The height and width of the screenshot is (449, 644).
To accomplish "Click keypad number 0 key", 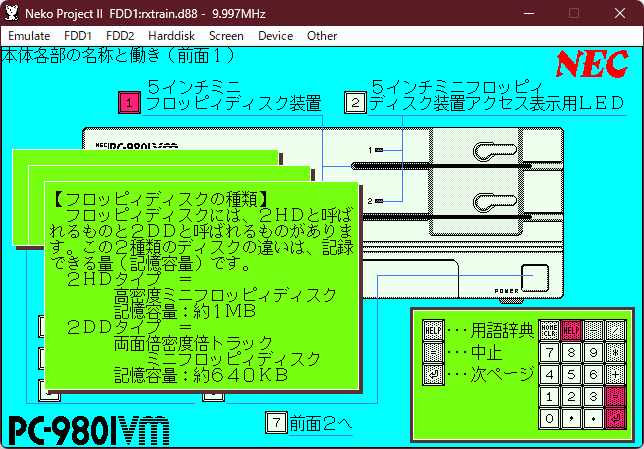I will (549, 419).
